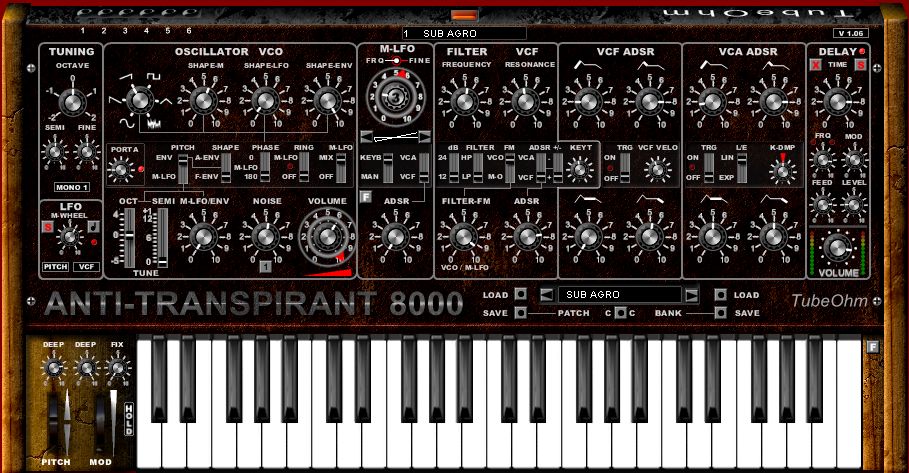Image resolution: width=909 pixels, height=473 pixels.
Task: Click the filter RESONANCE knob
Action: (525, 101)
